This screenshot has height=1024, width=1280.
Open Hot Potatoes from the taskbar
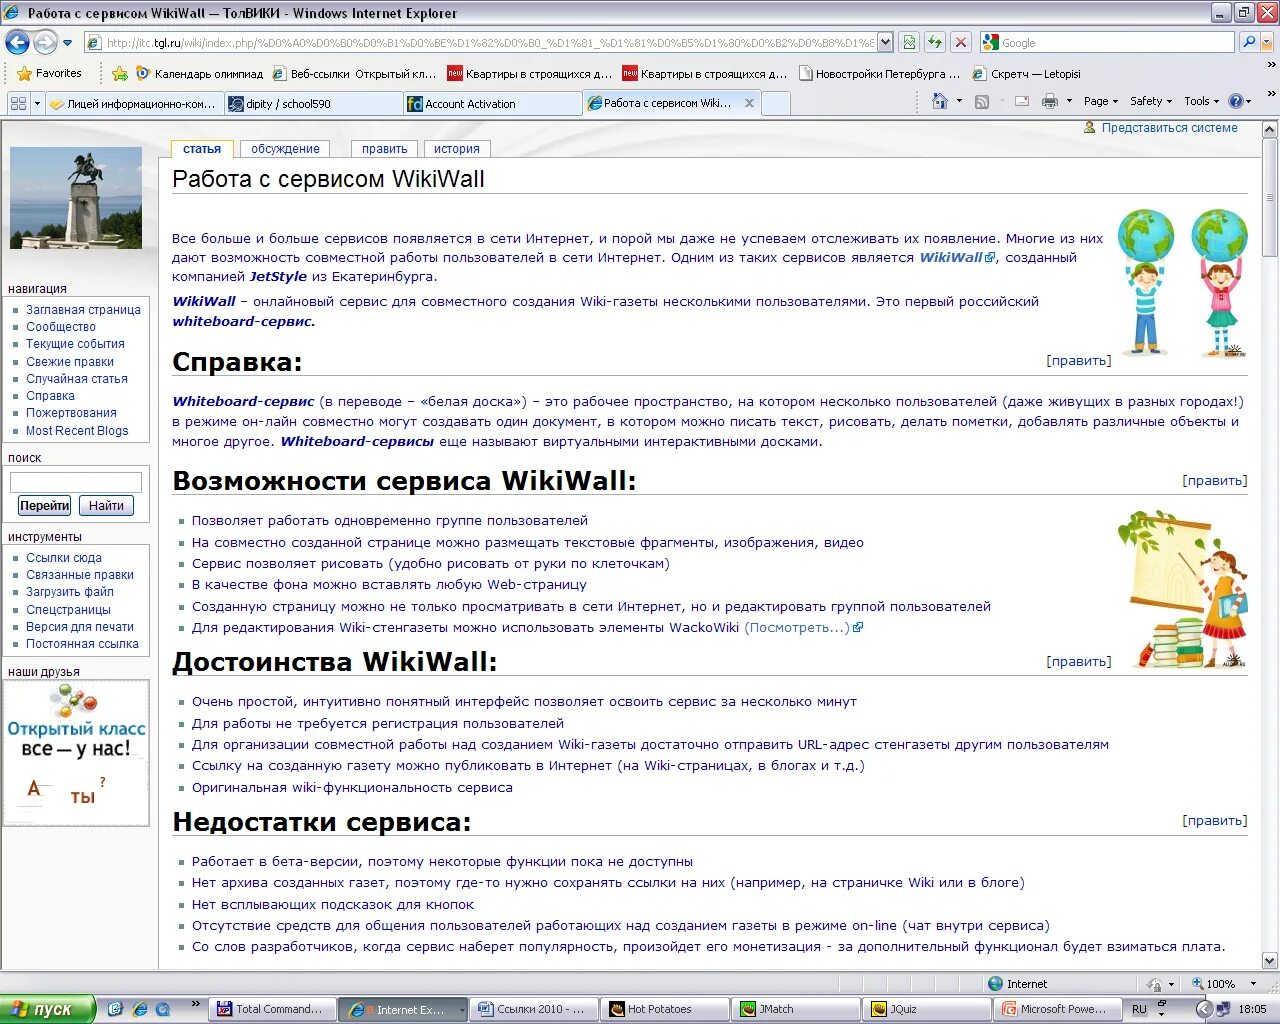click(x=664, y=1009)
